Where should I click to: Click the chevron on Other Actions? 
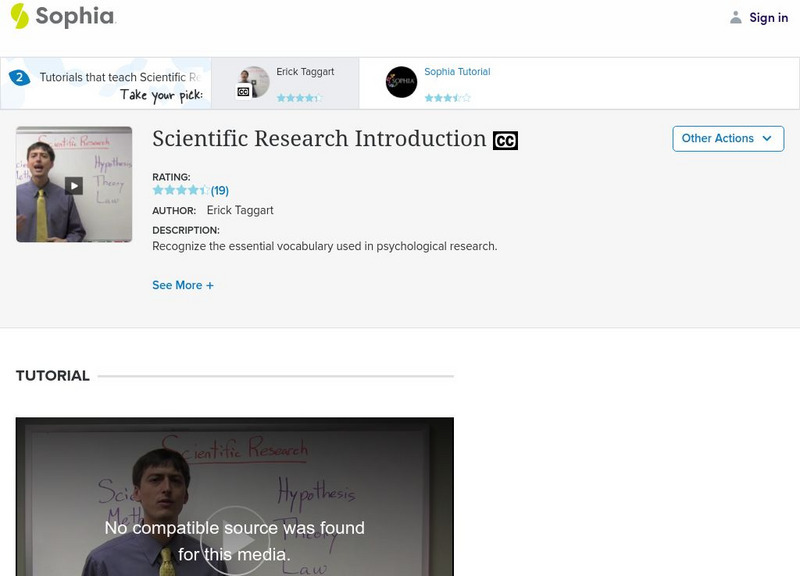(x=766, y=139)
